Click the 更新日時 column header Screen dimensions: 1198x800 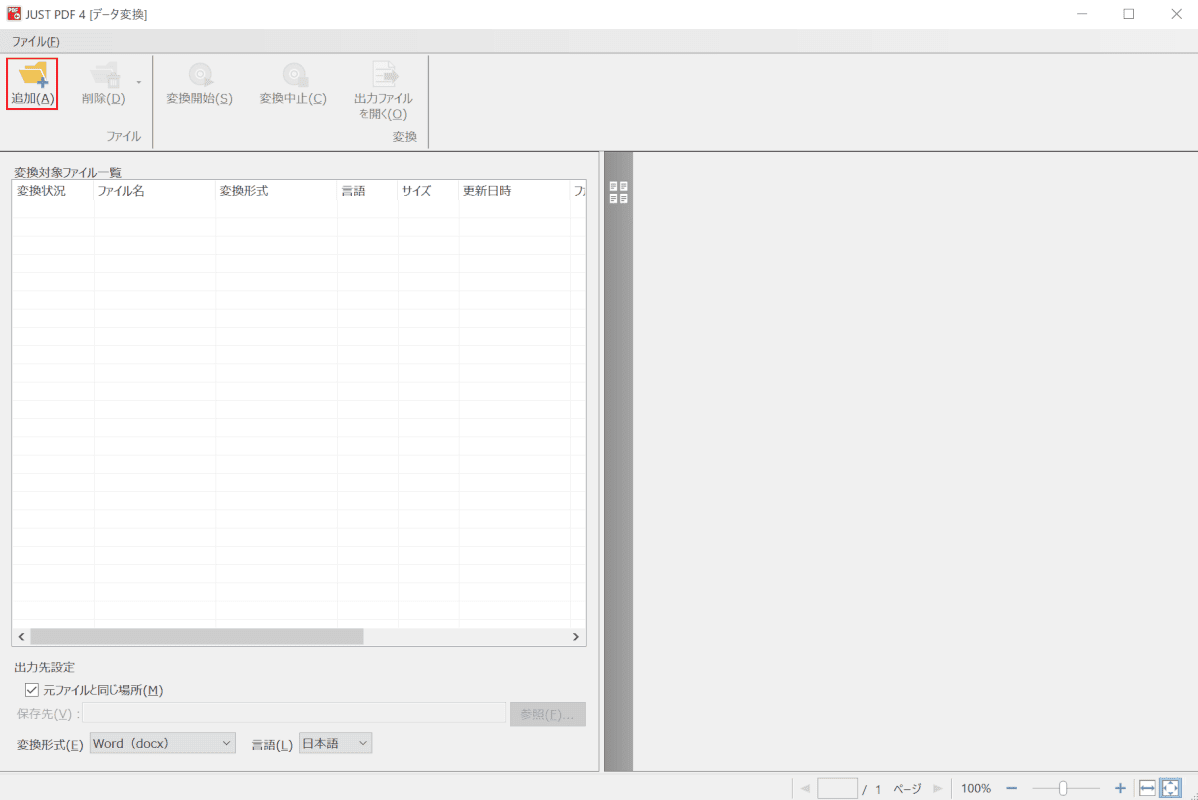[x=514, y=191]
